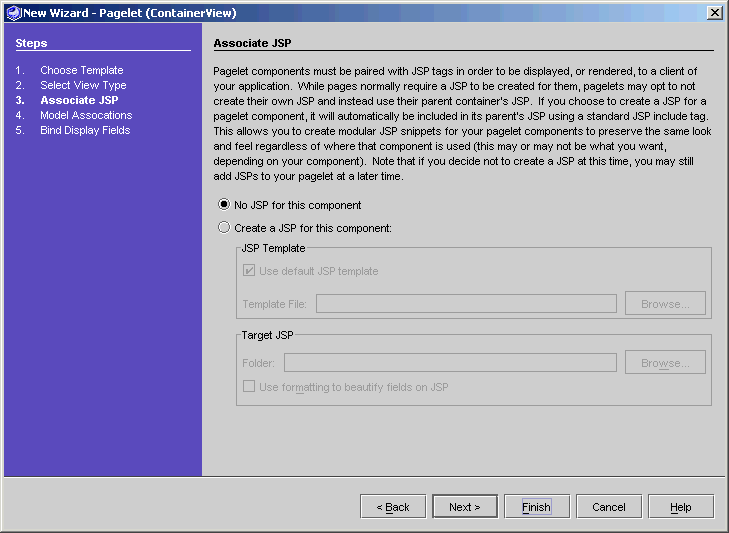
Task: Select step 3 'Associate JSP'
Action: point(79,100)
